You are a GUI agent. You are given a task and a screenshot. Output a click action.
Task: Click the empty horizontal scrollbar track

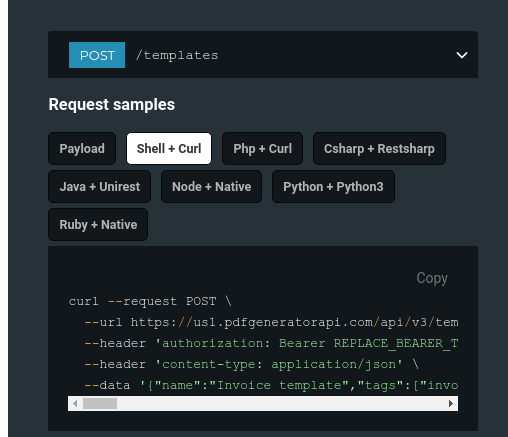[x=280, y=404]
